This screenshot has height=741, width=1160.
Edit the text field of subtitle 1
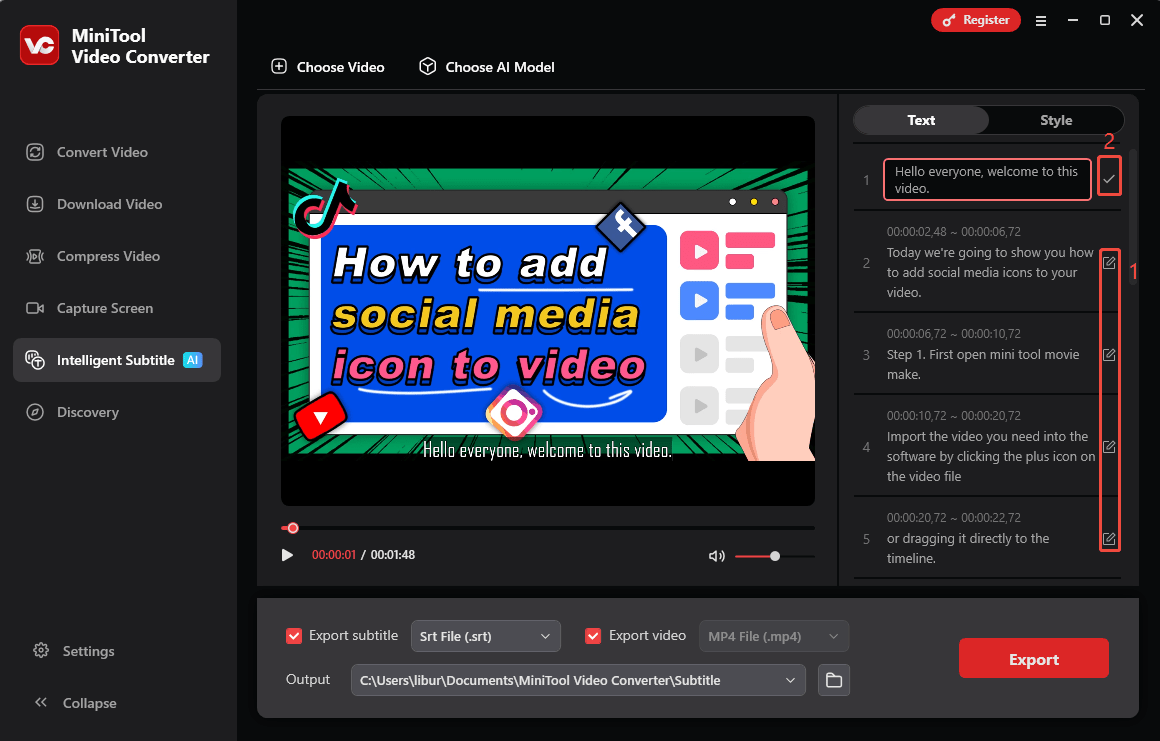pos(987,180)
